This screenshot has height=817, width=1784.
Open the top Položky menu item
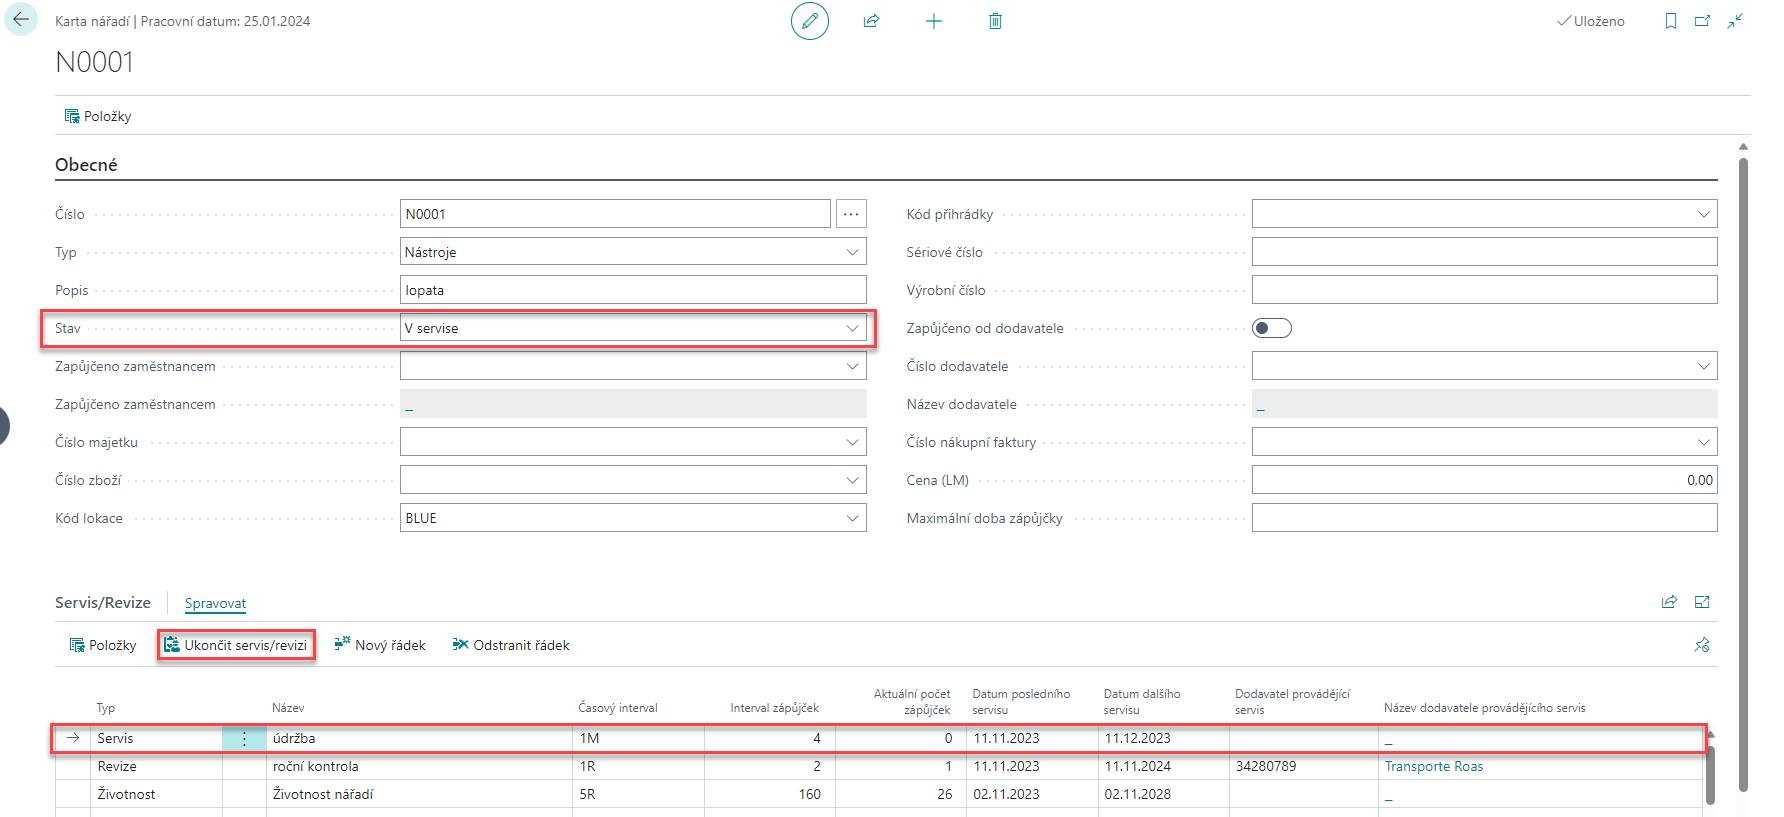point(98,116)
